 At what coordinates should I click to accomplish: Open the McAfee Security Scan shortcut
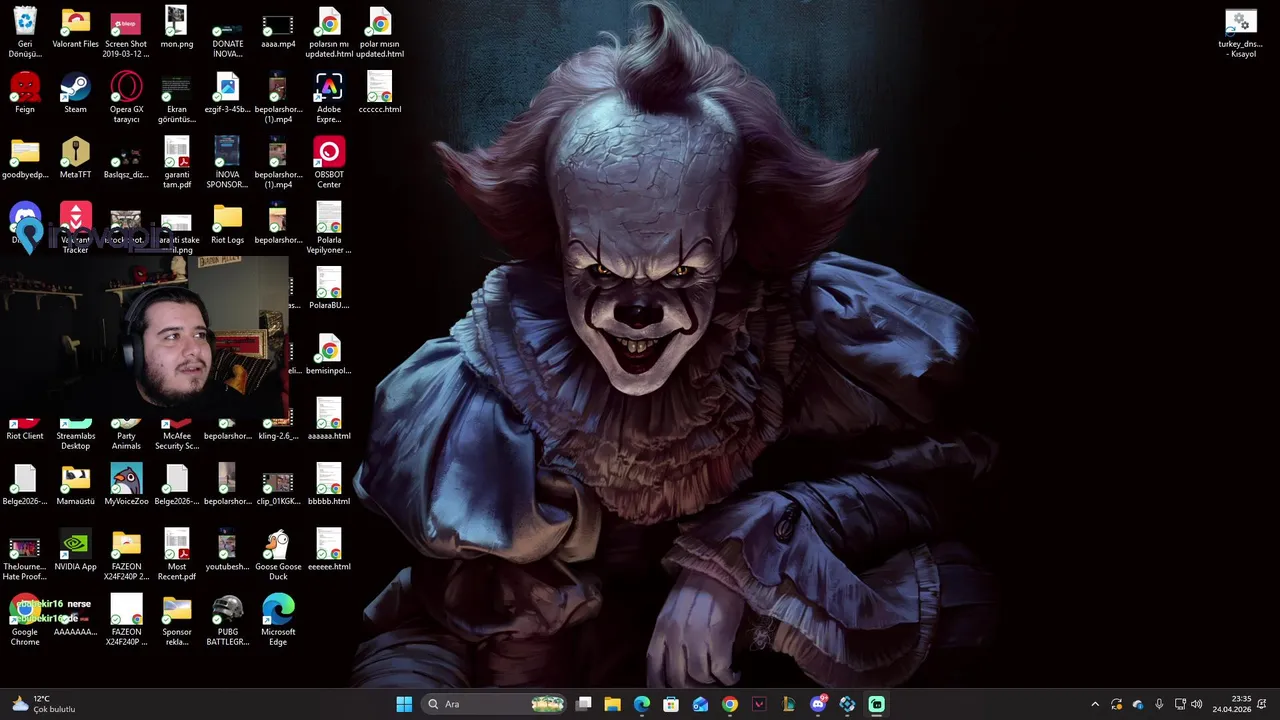coord(177,435)
